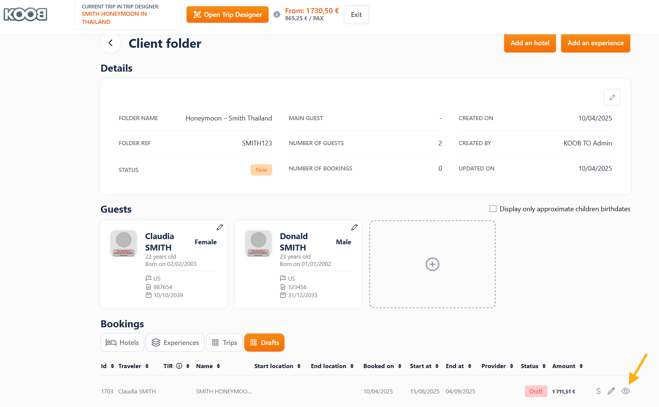The width and height of the screenshot is (659, 407).
Task: Click the TIR info icon
Action: click(x=179, y=366)
